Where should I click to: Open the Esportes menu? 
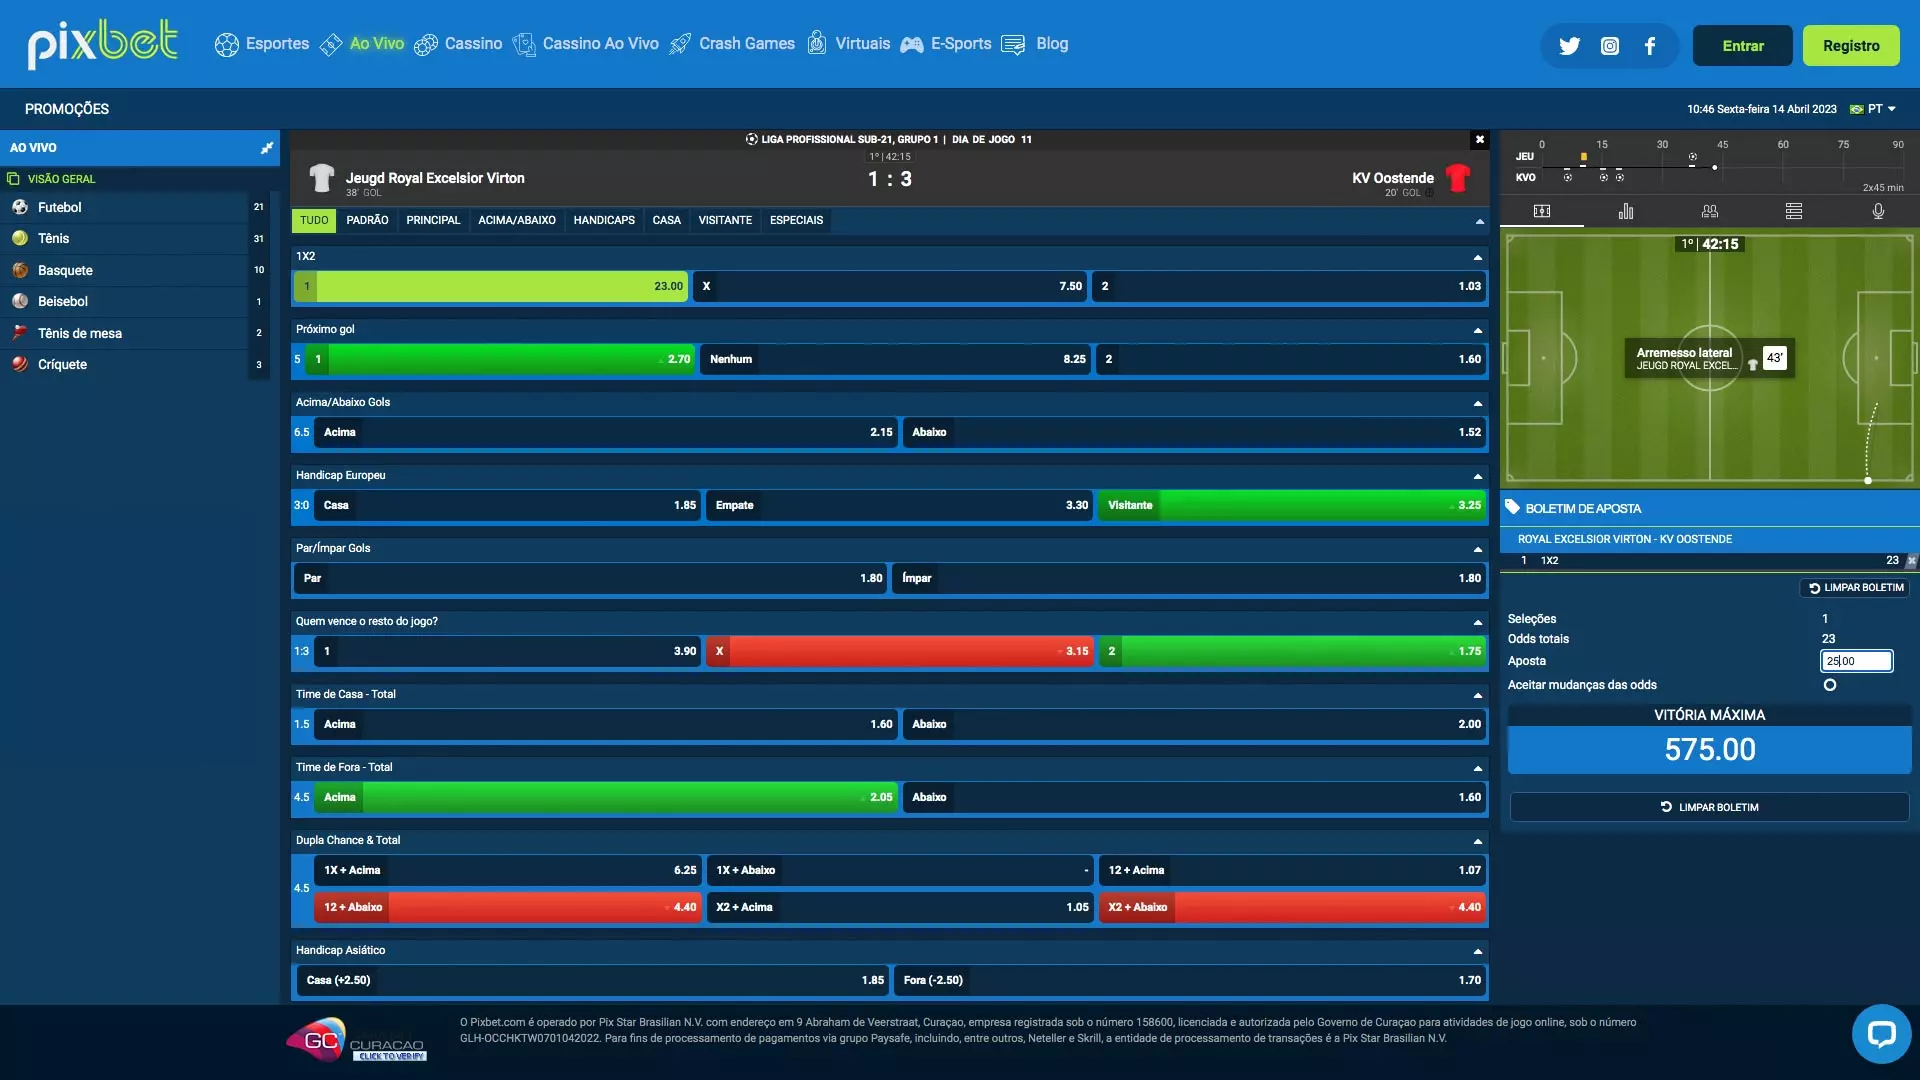coord(262,44)
